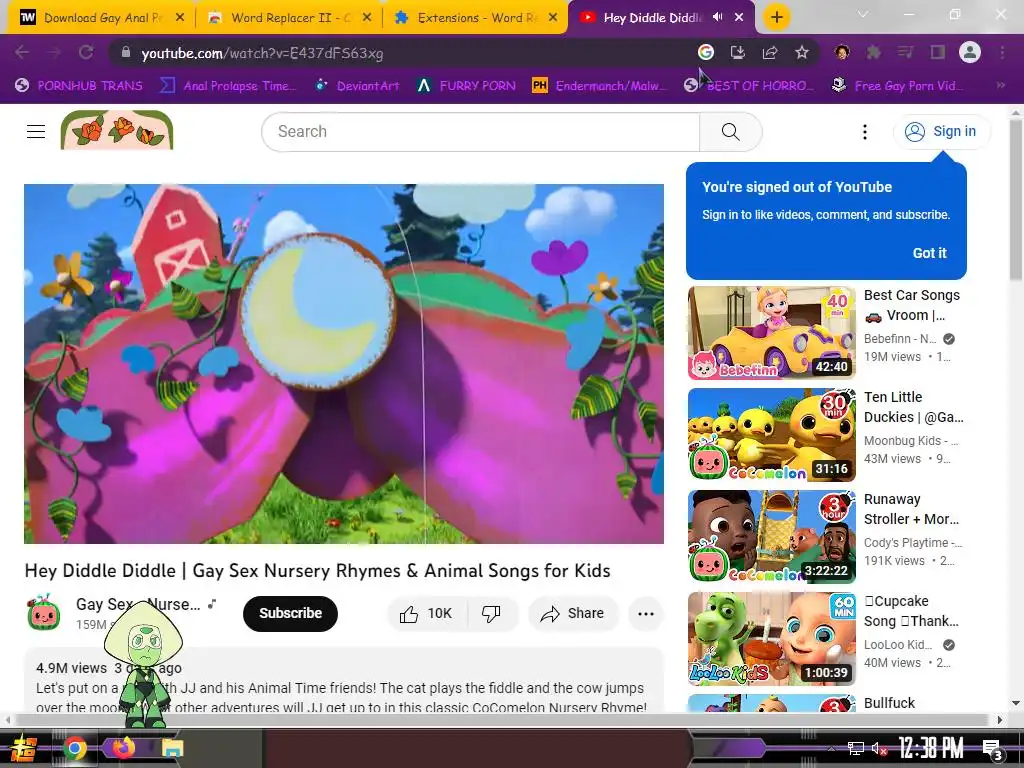The image size is (1024, 768).
Task: Toggle the muted volume tray icon
Action: 880,748
